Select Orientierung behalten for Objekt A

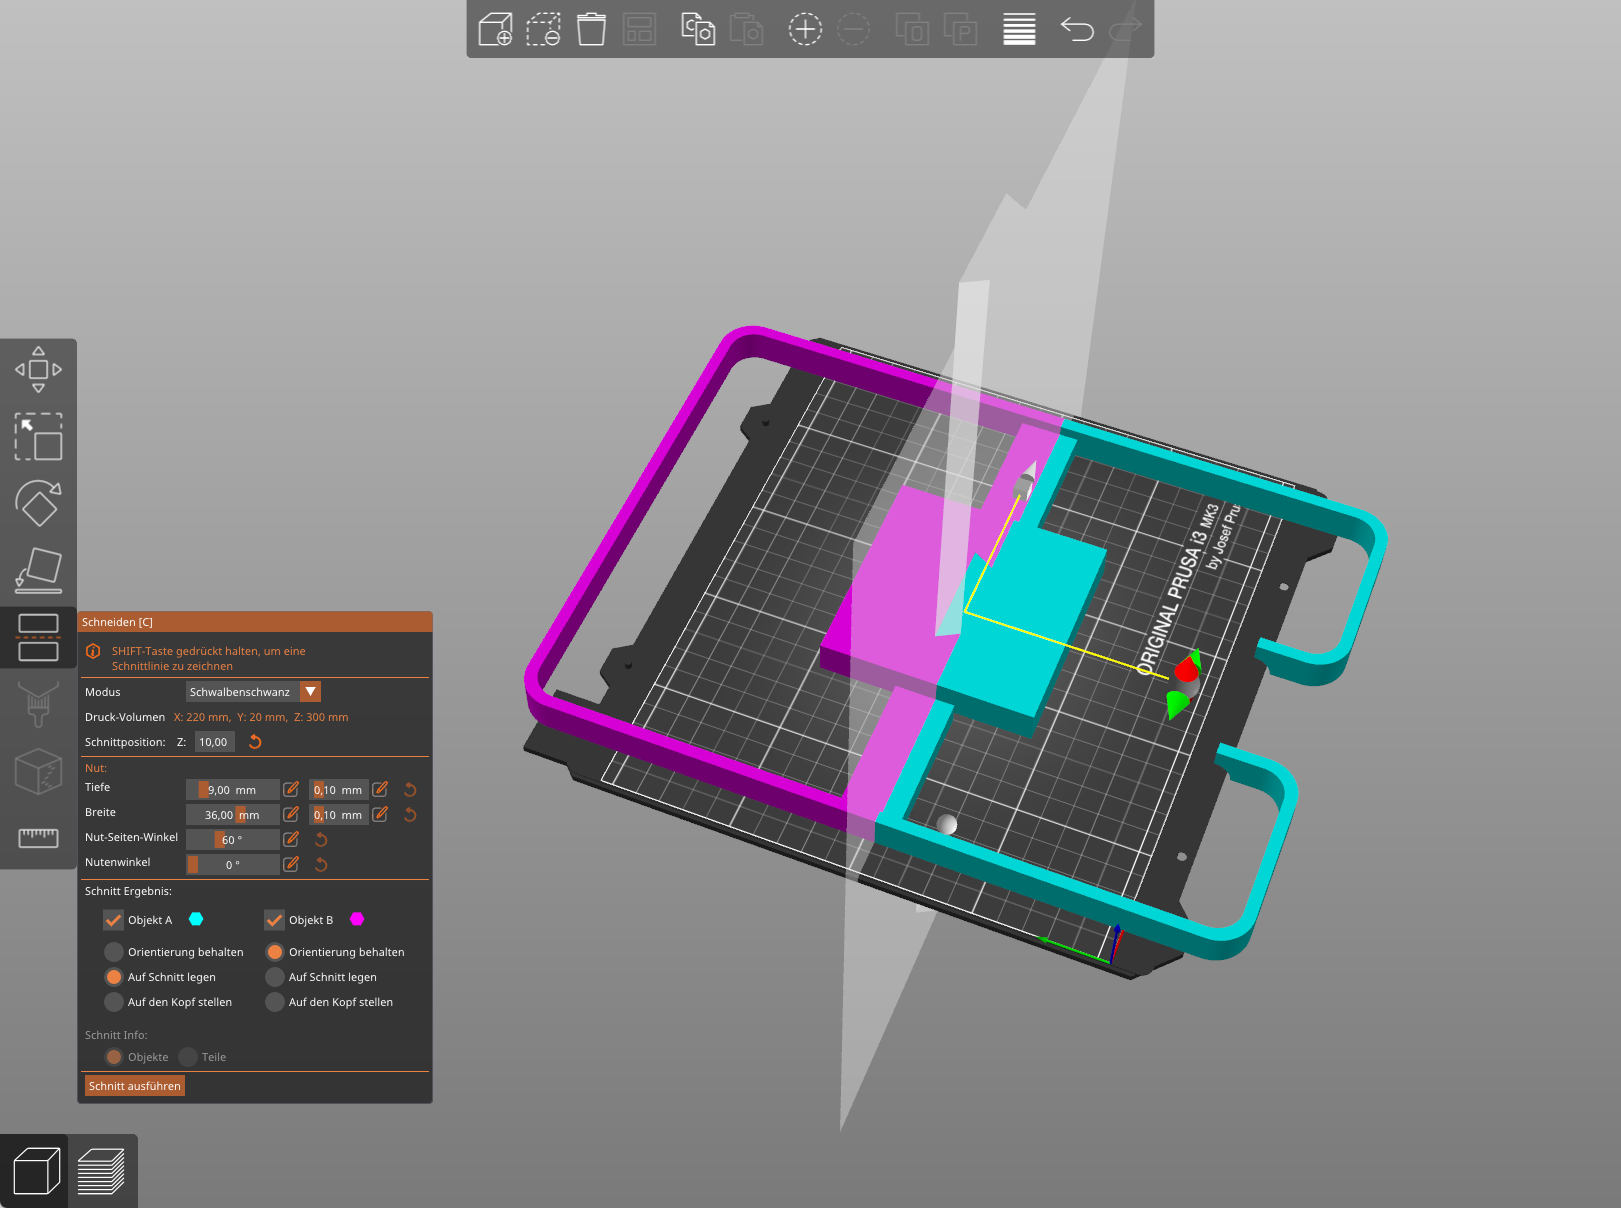[x=114, y=952]
